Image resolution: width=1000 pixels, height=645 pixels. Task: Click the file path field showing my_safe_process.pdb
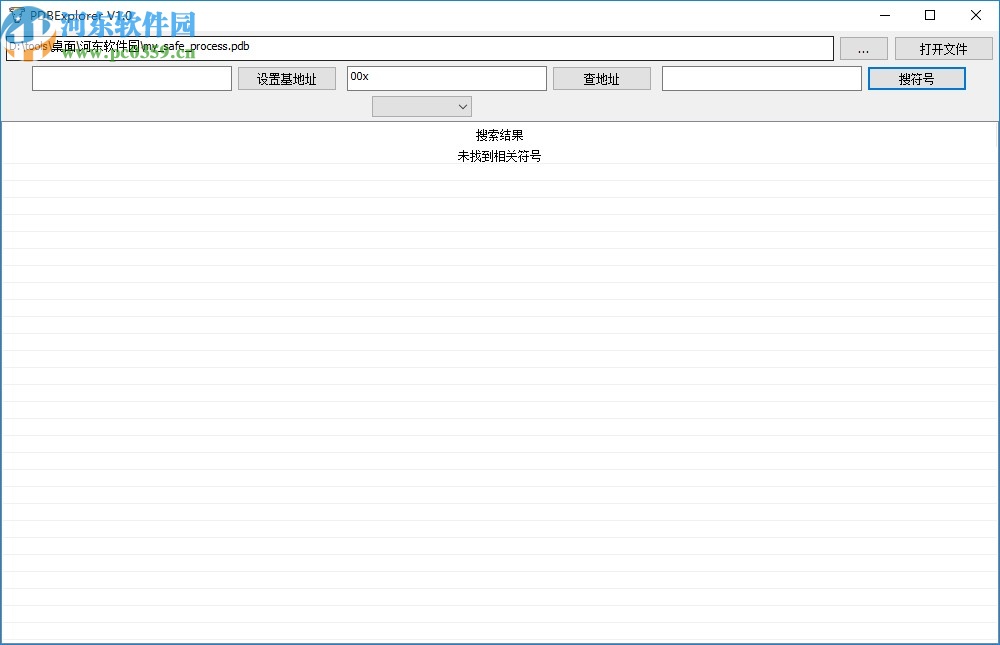[420, 47]
